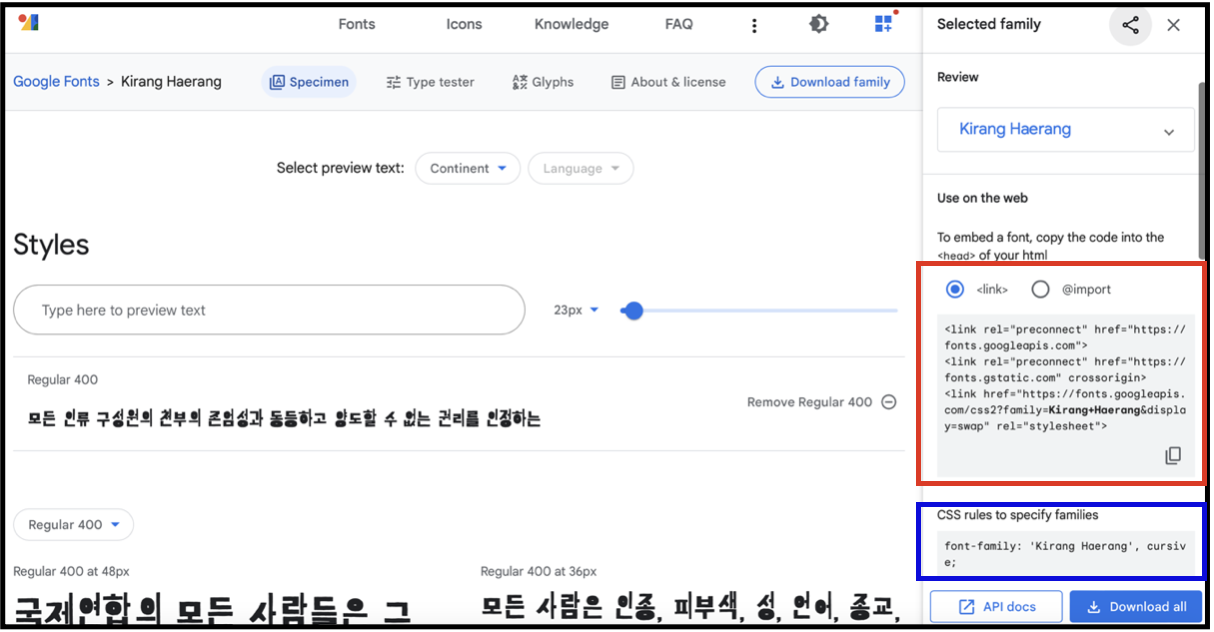Click the Use on the web heading
This screenshot has height=632, width=1214.
click(x=982, y=198)
